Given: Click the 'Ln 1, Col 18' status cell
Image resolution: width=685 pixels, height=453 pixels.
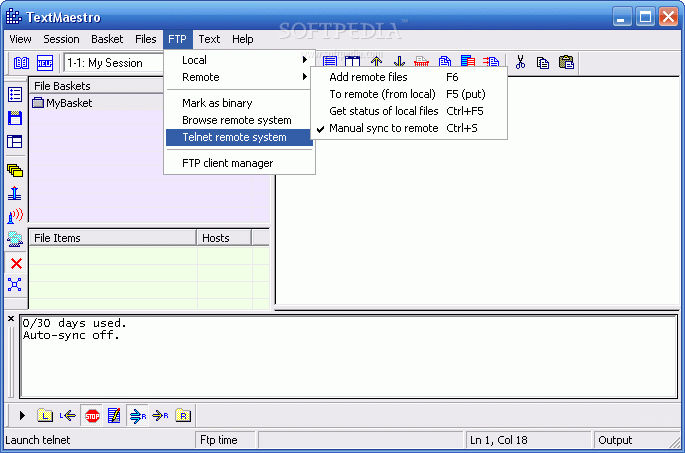Looking at the screenshot, I should (x=527, y=440).
